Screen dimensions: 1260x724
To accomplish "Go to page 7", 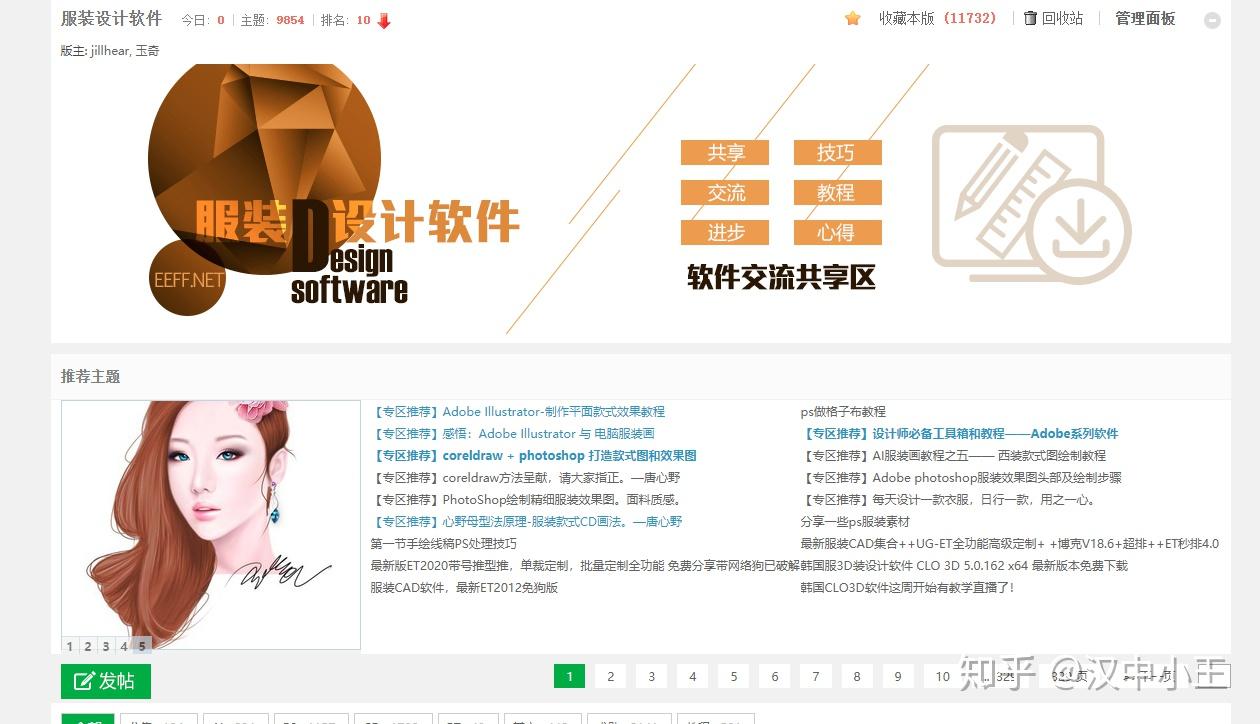I will (x=815, y=676).
